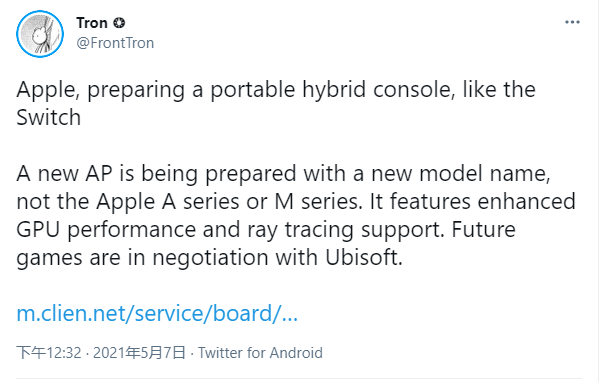Click the word Switch in the tweet
The height and width of the screenshot is (382, 599).
coord(49,117)
